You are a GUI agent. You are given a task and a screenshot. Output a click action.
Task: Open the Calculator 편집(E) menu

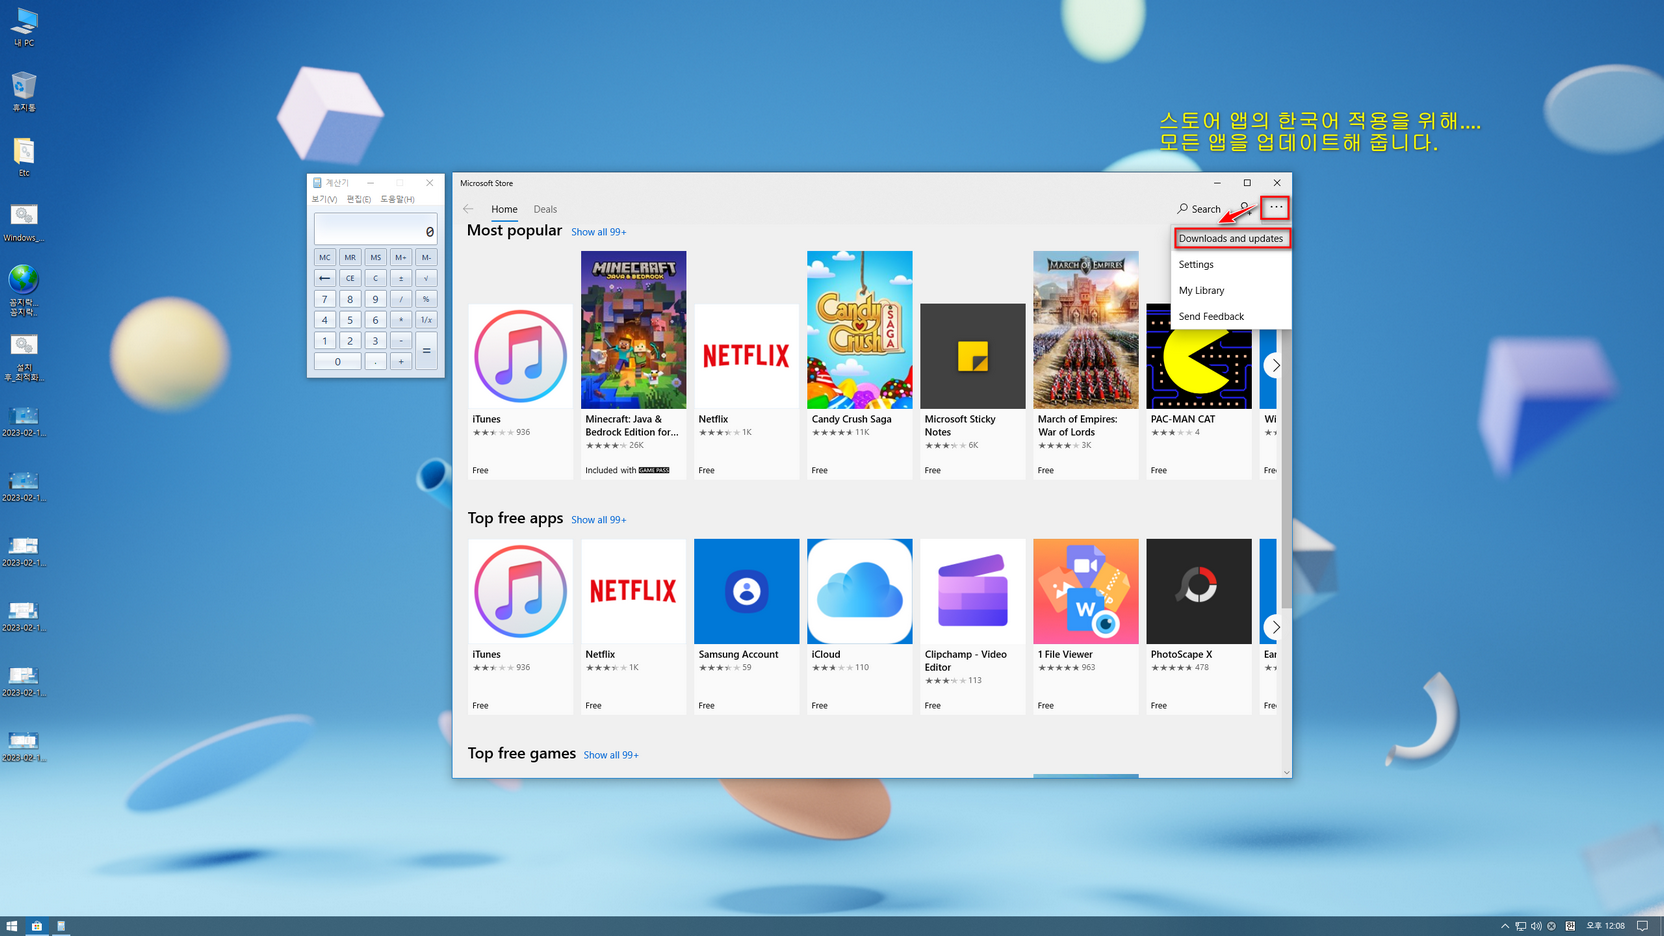(358, 199)
